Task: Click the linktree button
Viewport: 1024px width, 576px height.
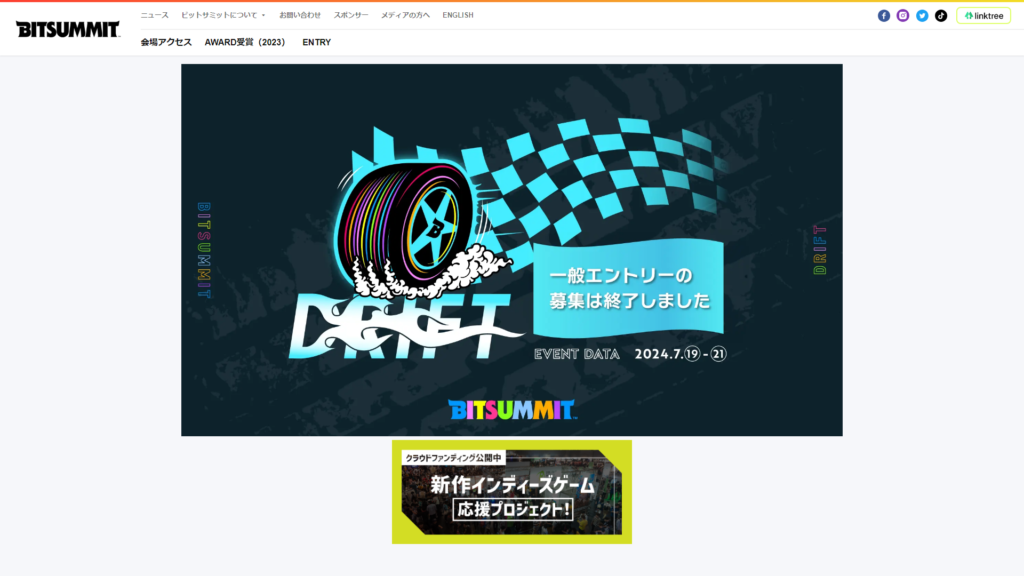Action: 984,16
